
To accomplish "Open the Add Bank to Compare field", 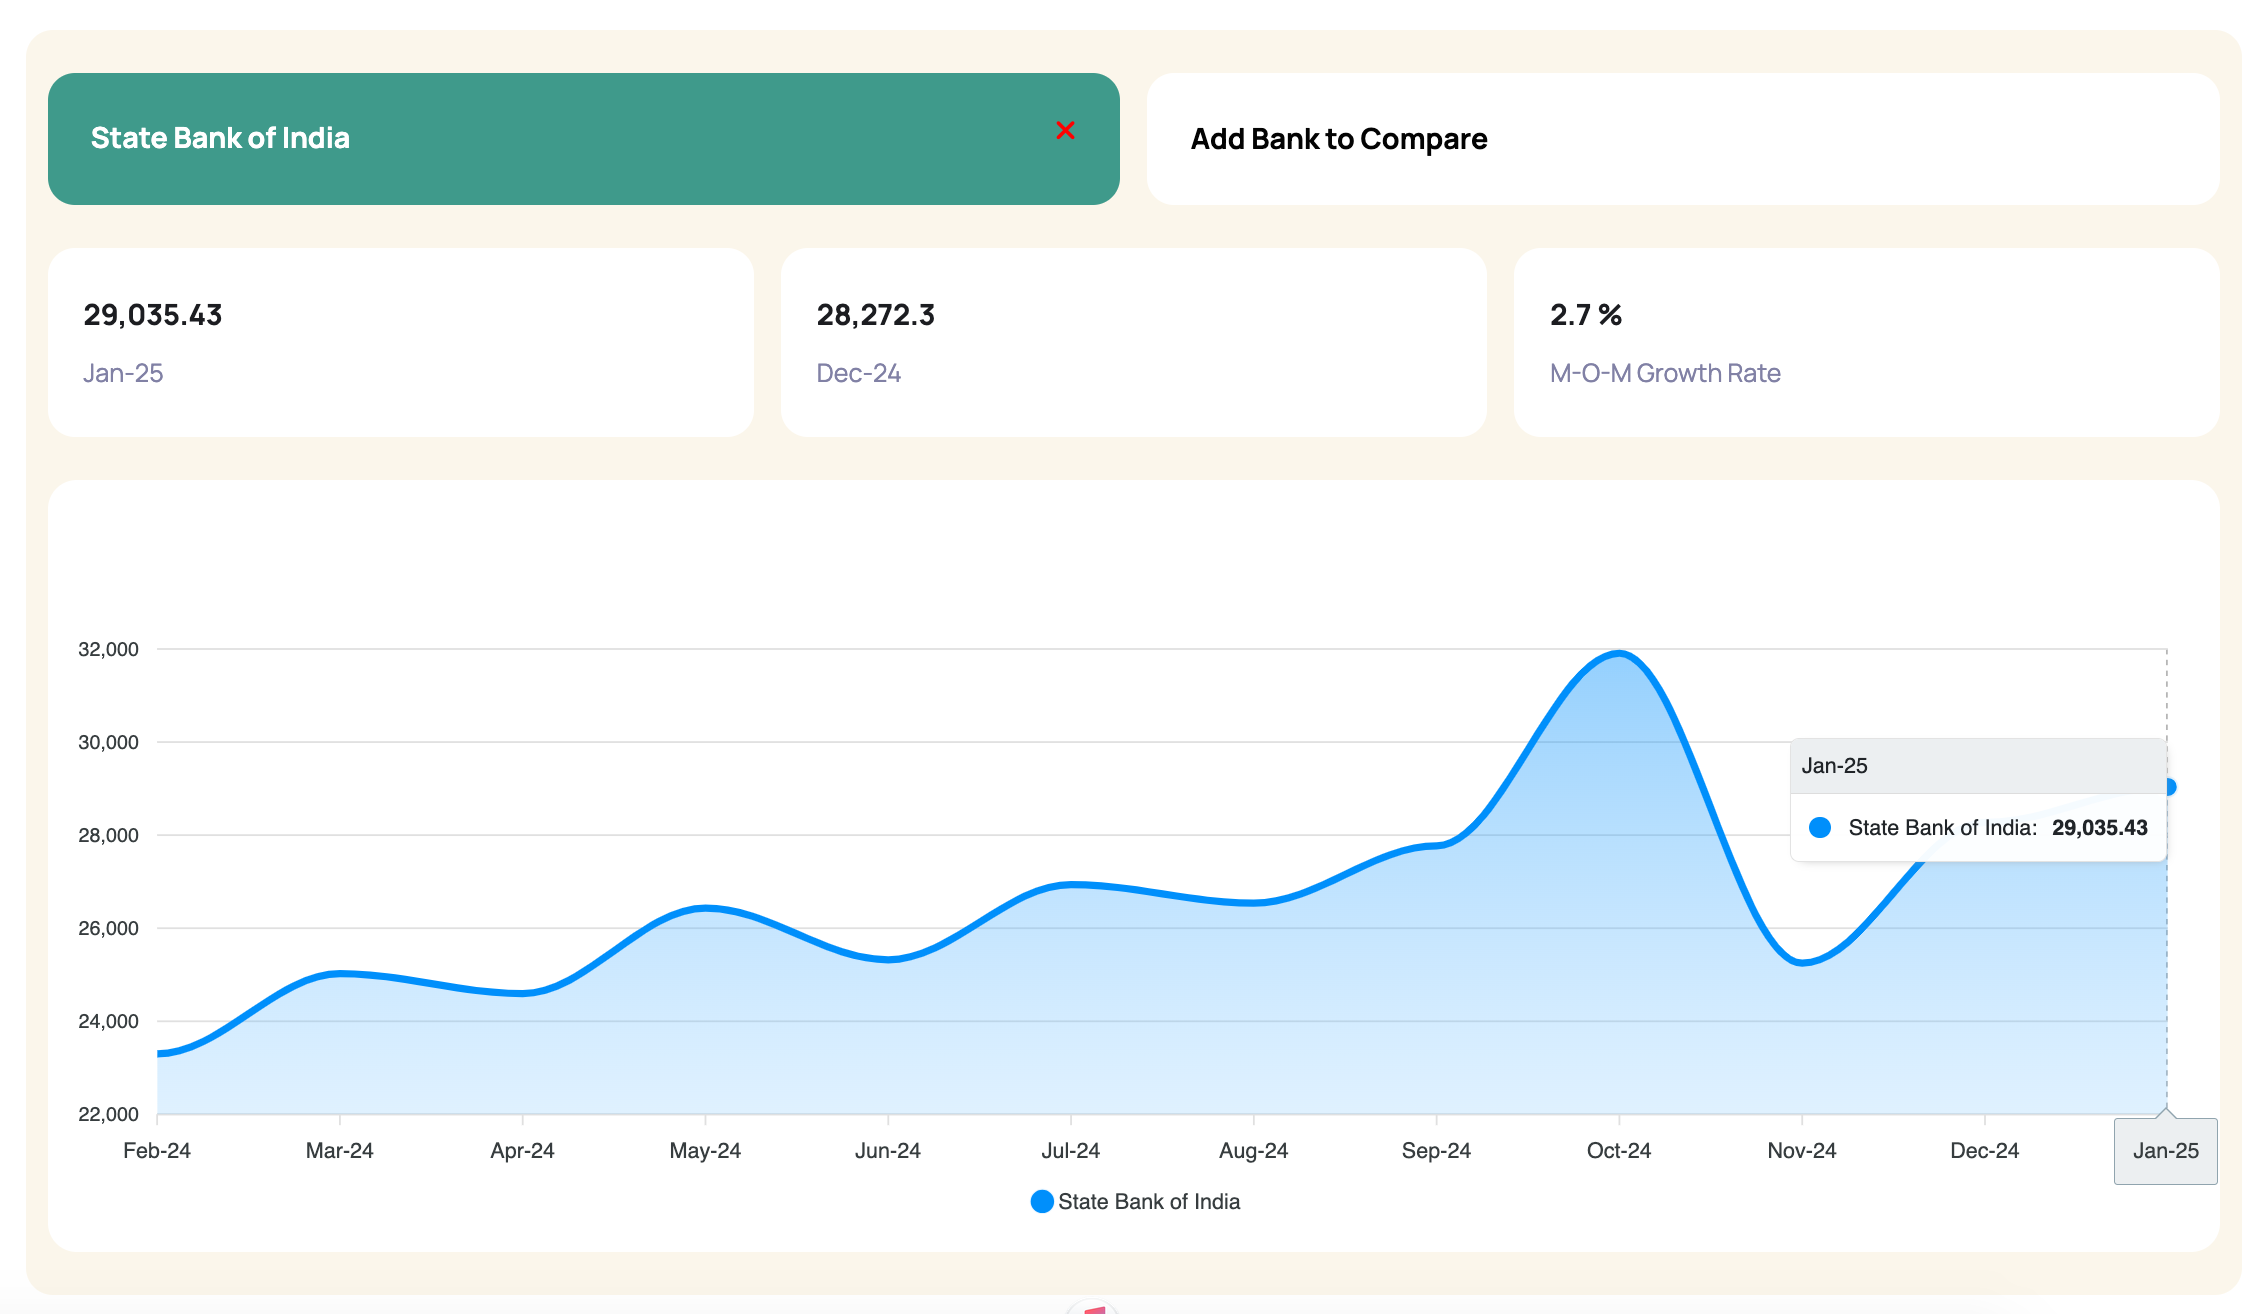I will pos(1682,139).
